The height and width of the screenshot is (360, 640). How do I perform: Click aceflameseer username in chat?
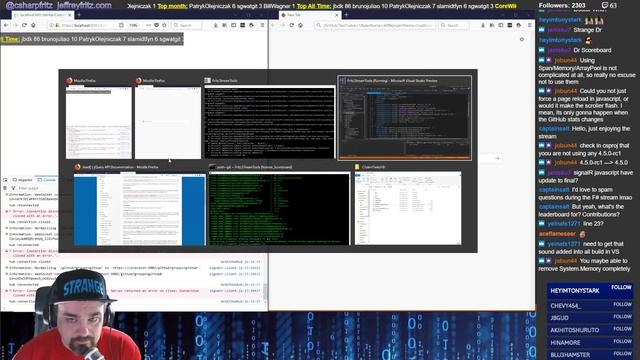tap(557, 234)
